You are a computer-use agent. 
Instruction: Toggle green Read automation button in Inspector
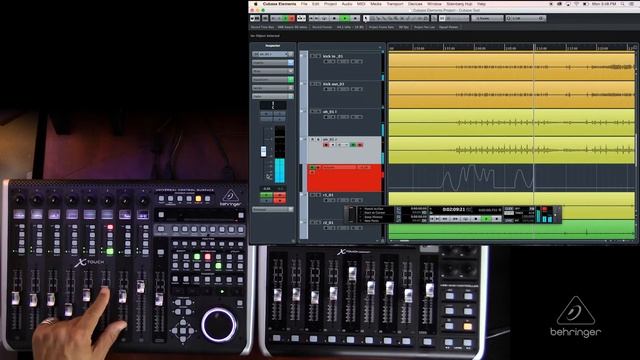point(266,194)
